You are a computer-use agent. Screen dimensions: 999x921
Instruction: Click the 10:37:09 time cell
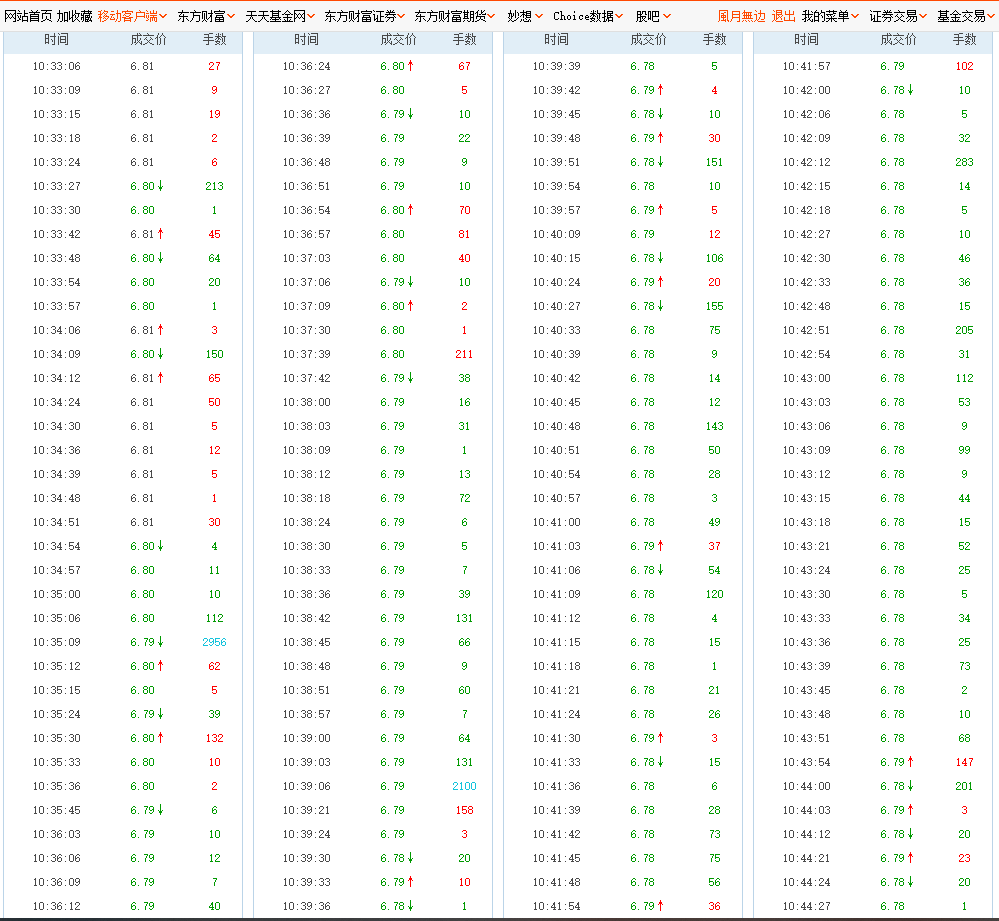[306, 306]
